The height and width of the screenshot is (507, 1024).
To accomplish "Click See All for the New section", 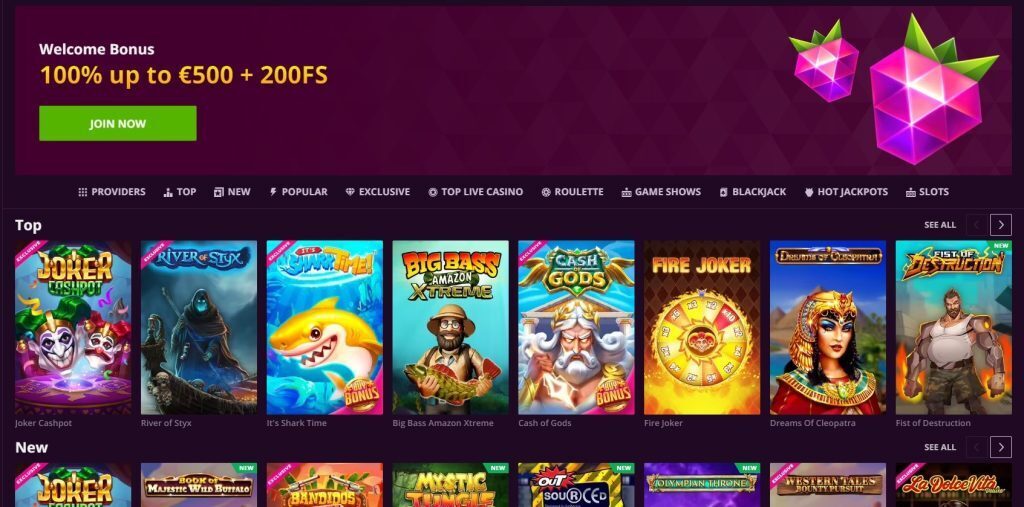I will point(940,447).
